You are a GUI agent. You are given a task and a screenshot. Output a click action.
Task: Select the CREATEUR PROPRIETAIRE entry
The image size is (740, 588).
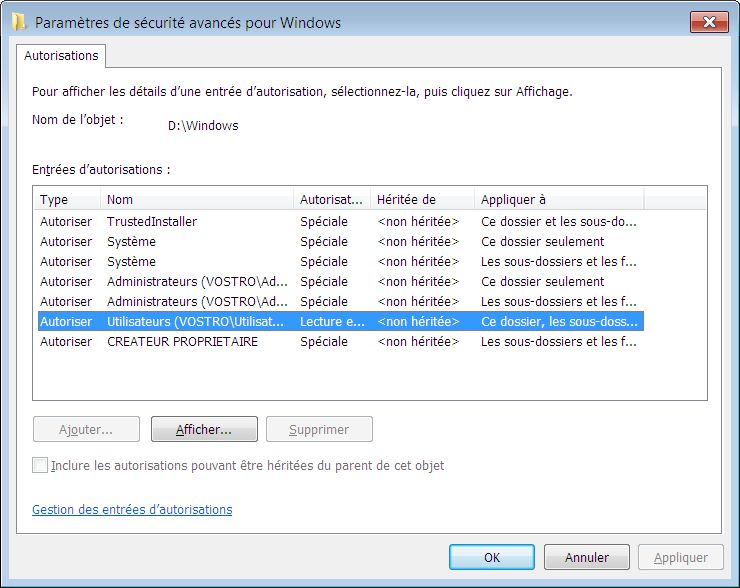coord(340,342)
